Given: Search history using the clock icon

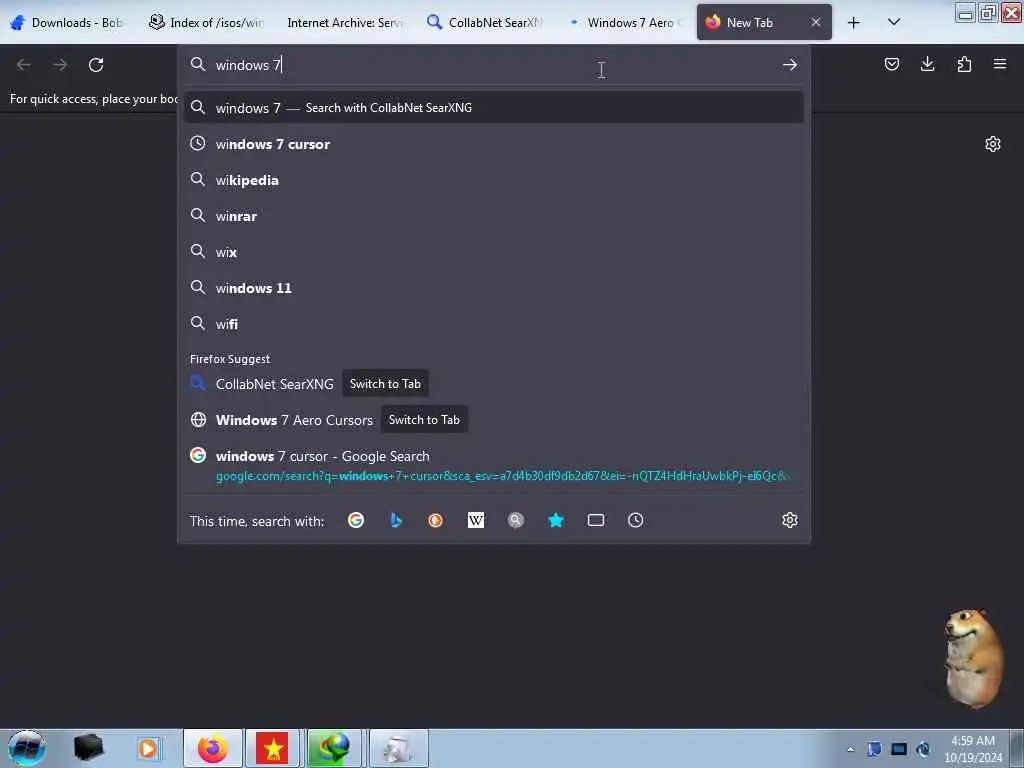Looking at the screenshot, I should [x=635, y=520].
